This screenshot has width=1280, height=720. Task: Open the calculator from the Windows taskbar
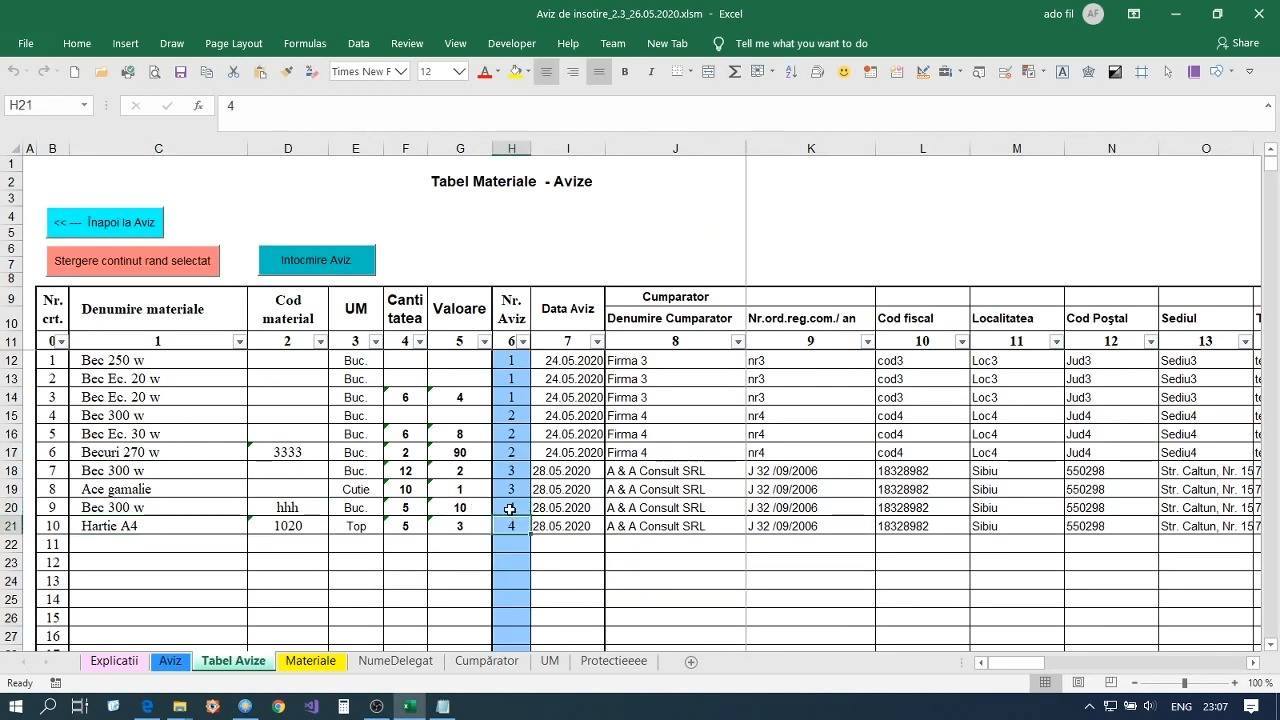point(343,706)
